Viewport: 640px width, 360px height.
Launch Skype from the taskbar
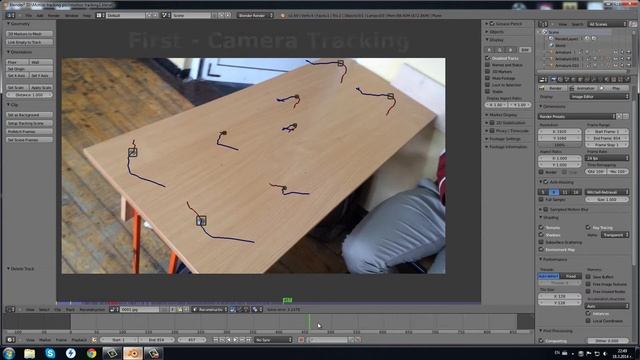[50, 353]
